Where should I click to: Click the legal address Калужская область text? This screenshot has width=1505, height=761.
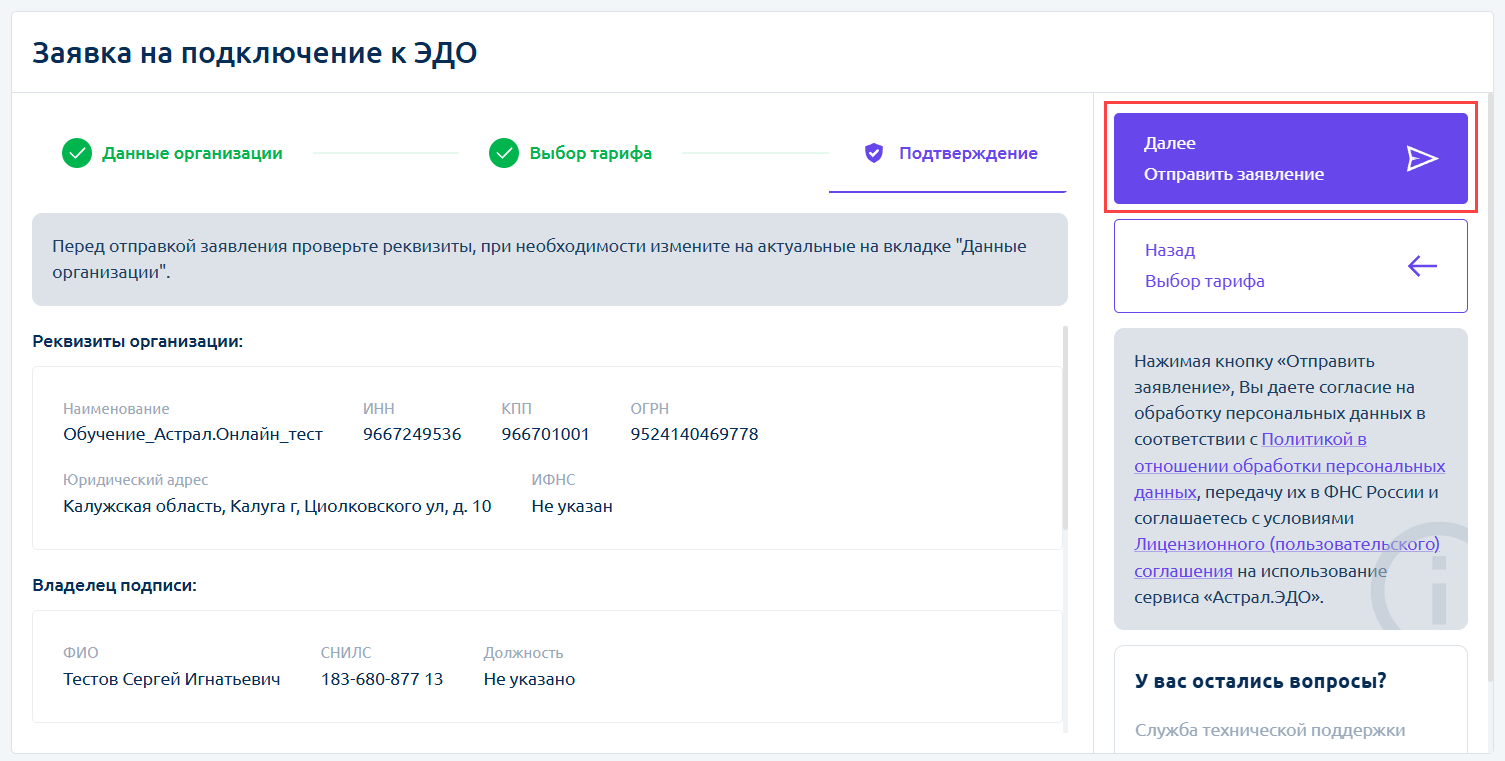pyautogui.click(x=277, y=506)
